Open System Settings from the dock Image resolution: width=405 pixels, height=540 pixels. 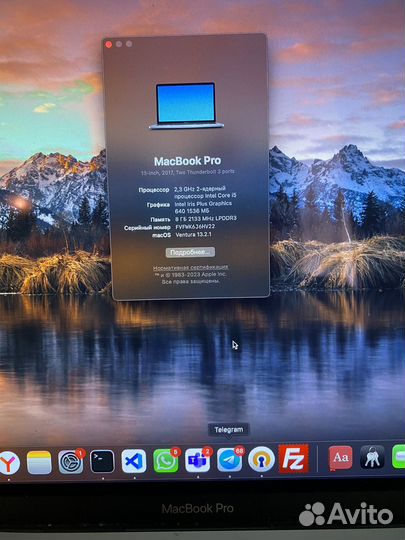pyautogui.click(x=71, y=461)
